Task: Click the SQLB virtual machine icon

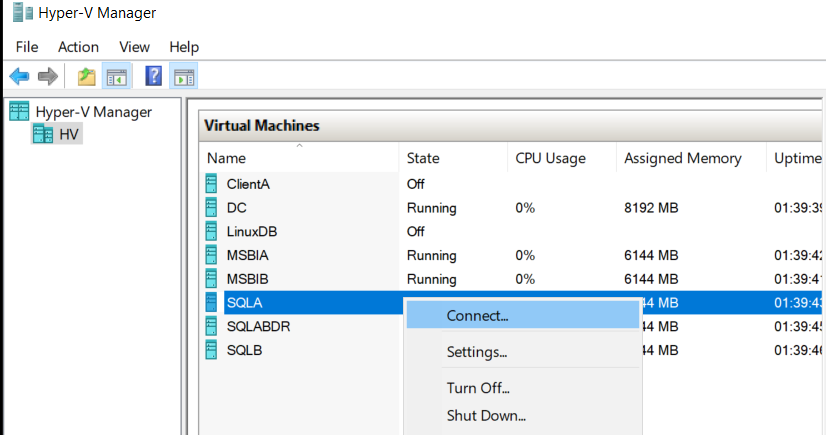Action: click(x=211, y=350)
